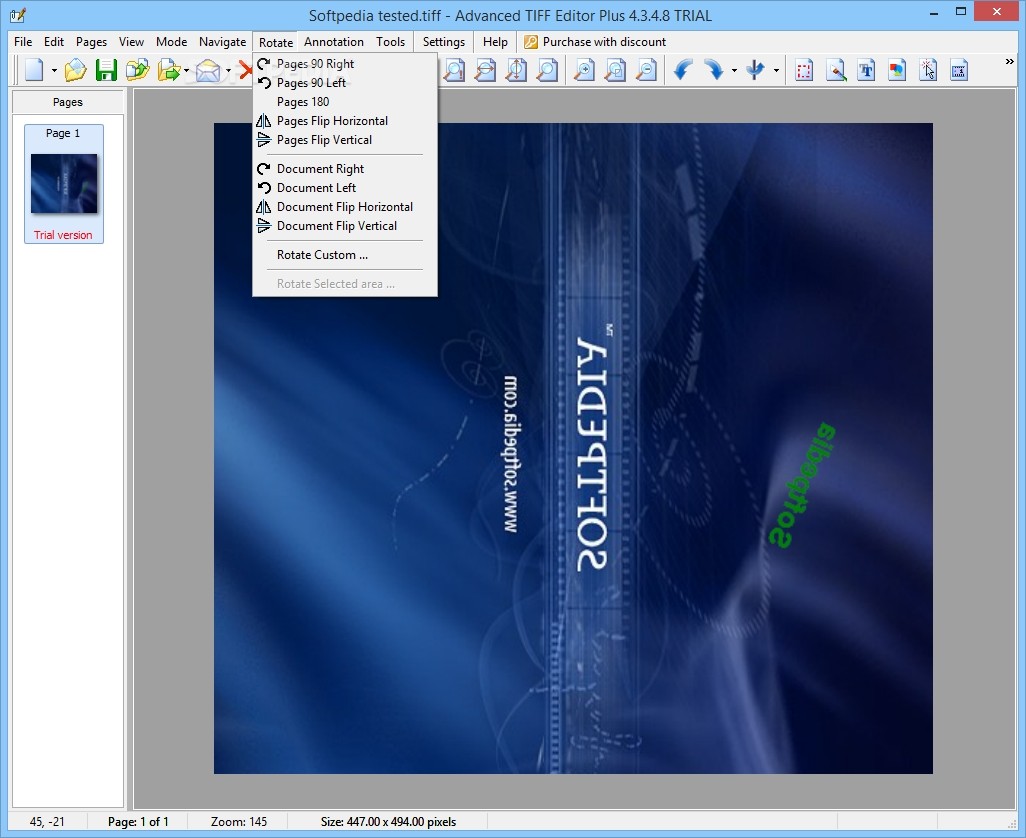
Task: Click the magic wand pointer icon
Action: tap(928, 70)
